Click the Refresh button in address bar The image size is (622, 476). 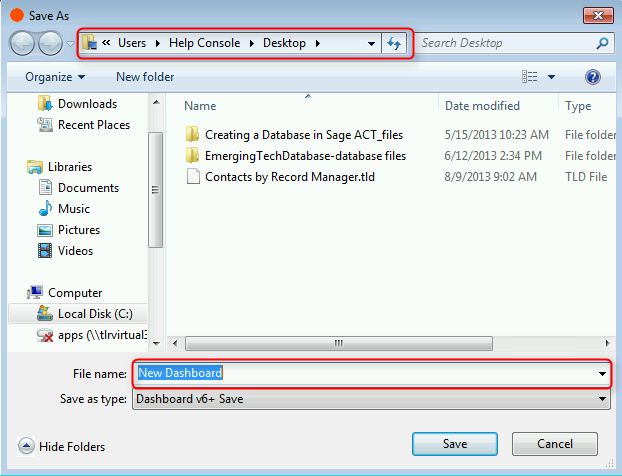click(394, 43)
